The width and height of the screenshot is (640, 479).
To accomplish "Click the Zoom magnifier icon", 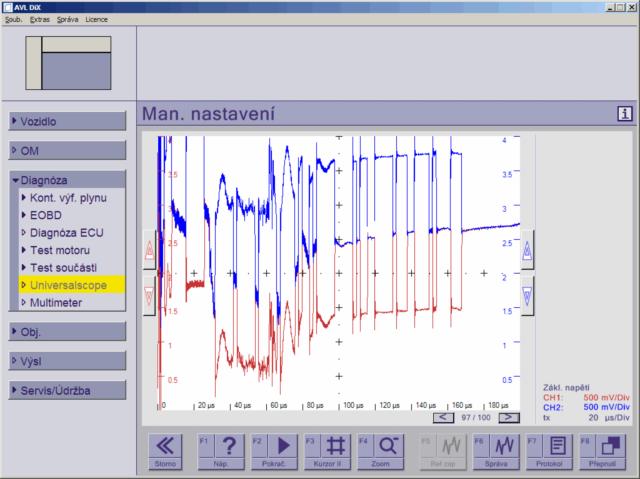I will (389, 446).
